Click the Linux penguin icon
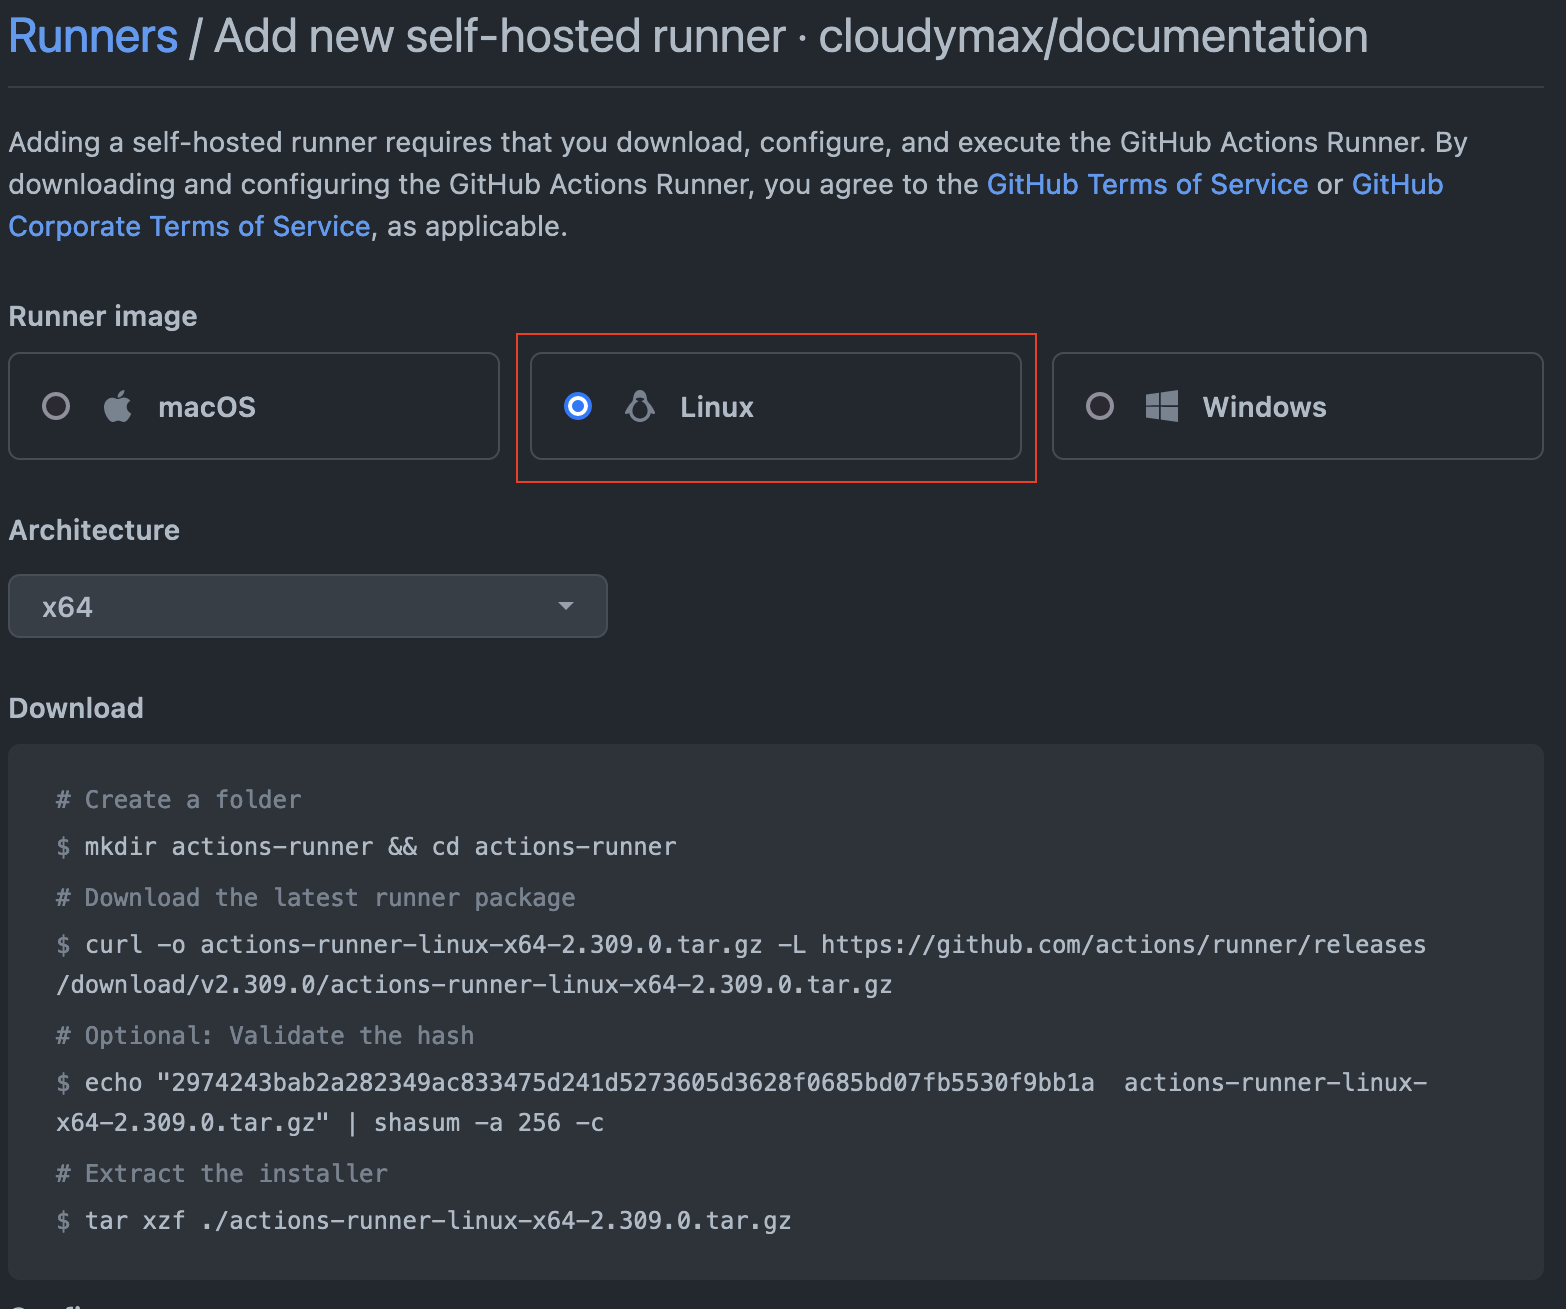 pyautogui.click(x=640, y=407)
